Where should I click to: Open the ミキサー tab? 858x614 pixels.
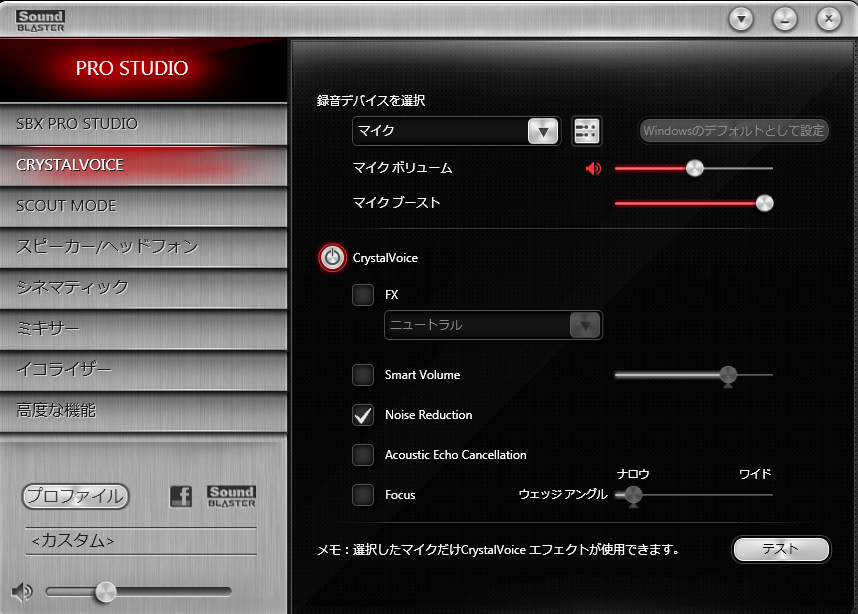pos(143,329)
